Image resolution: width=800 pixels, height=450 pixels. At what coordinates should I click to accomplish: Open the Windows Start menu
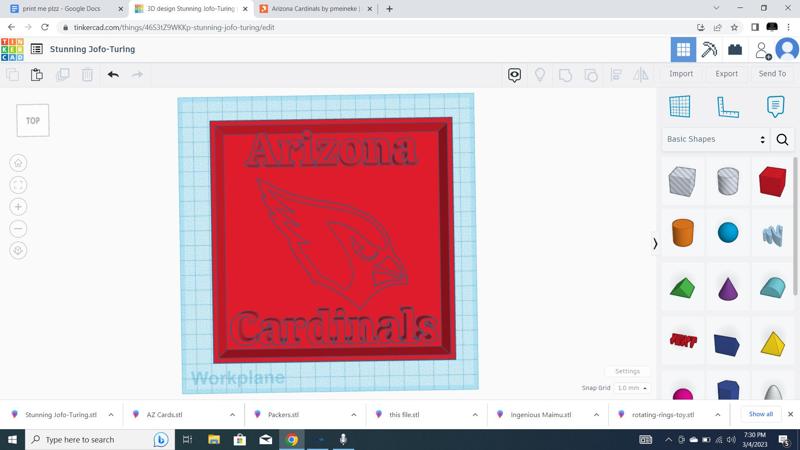(12, 439)
